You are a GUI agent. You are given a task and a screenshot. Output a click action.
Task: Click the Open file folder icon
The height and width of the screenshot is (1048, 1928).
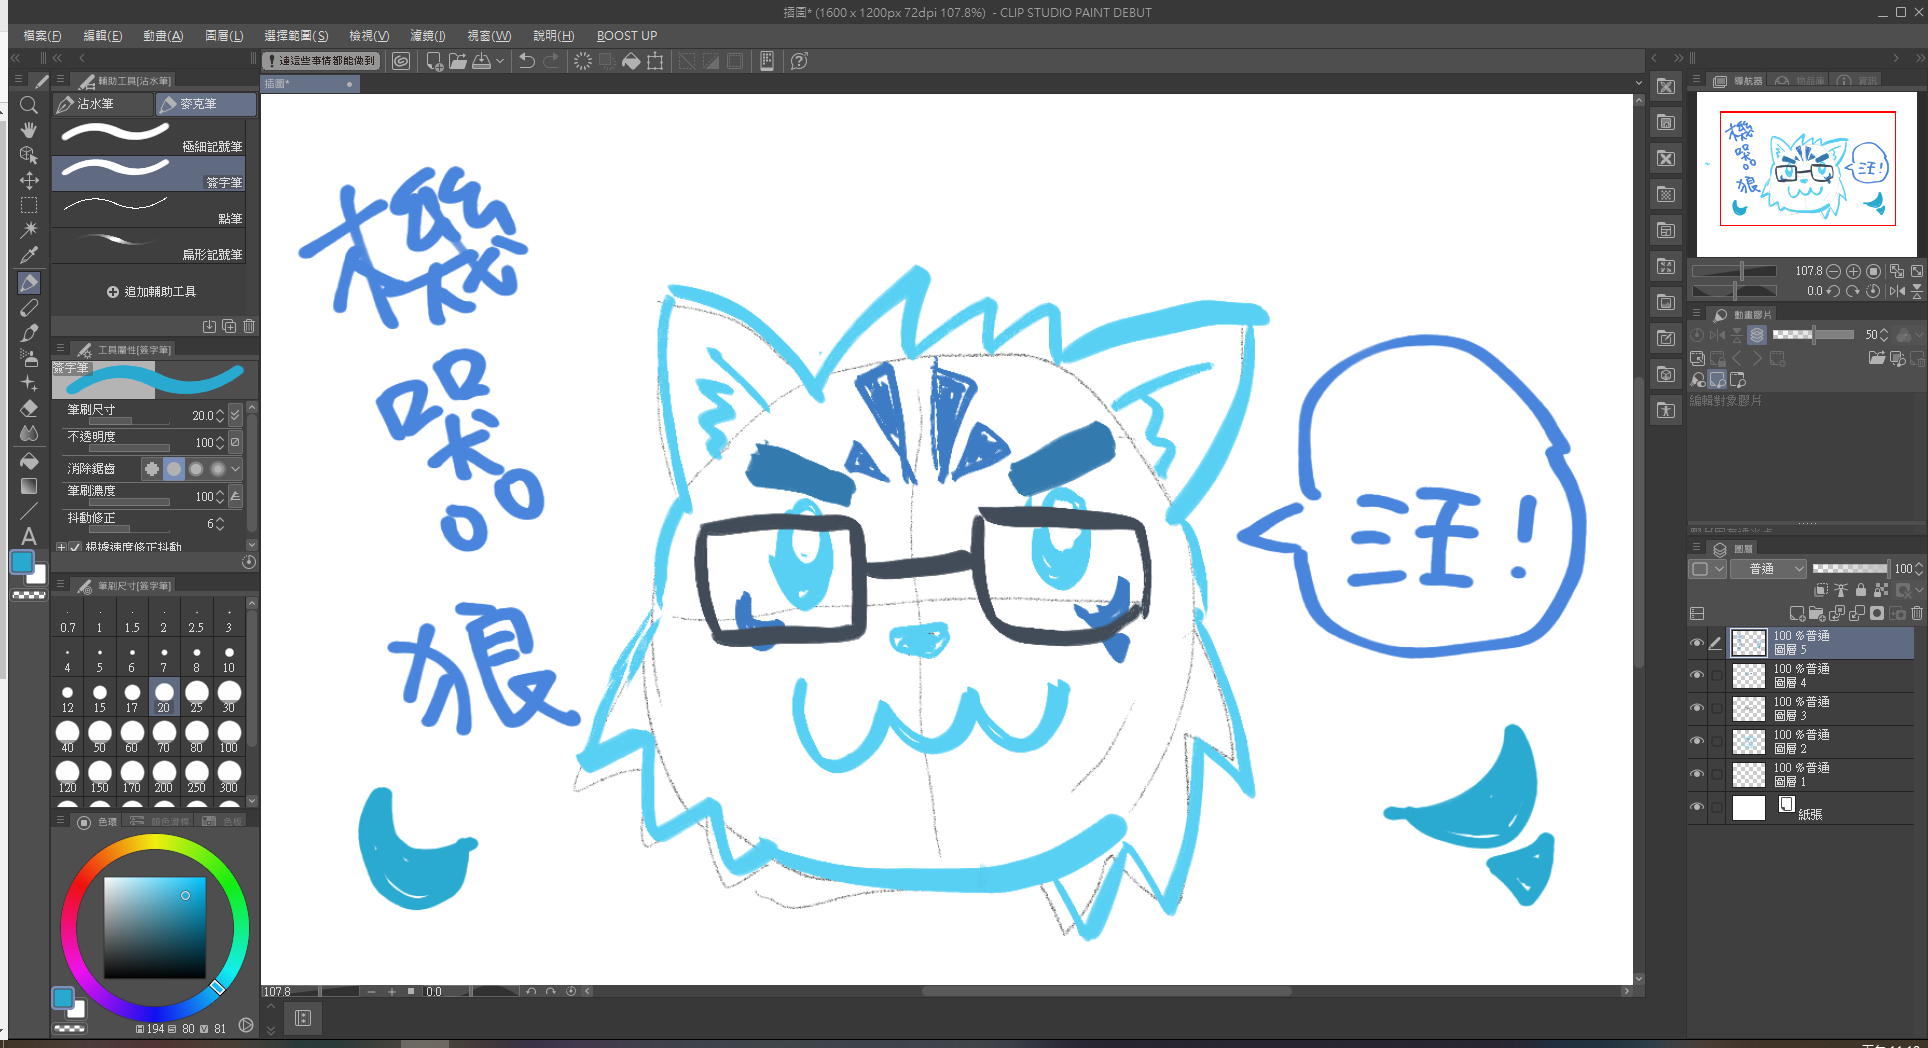[458, 61]
